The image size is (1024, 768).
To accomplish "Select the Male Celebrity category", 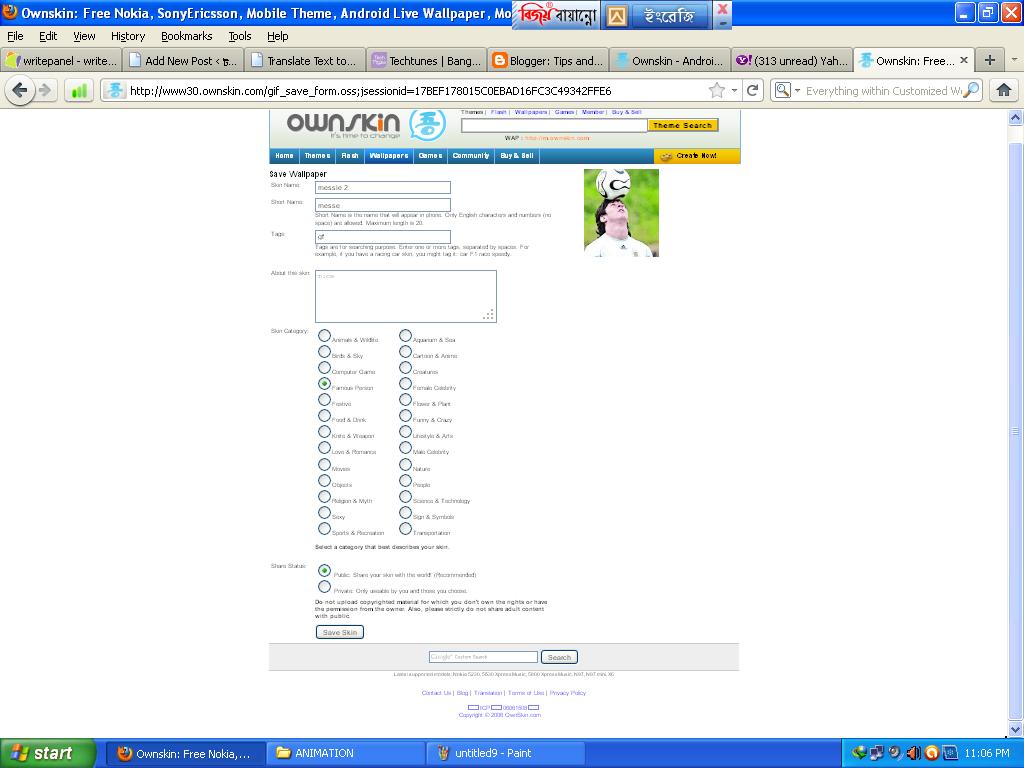I will [405, 448].
